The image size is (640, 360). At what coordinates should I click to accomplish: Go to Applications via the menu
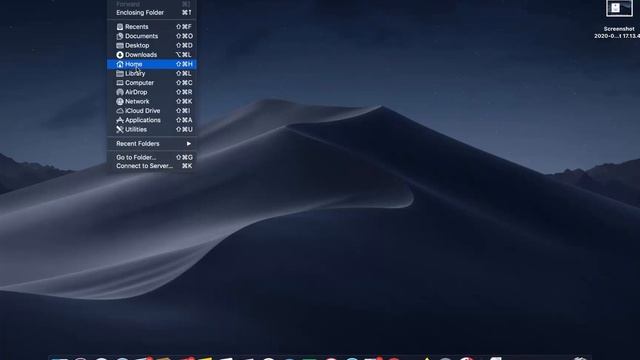point(152,120)
